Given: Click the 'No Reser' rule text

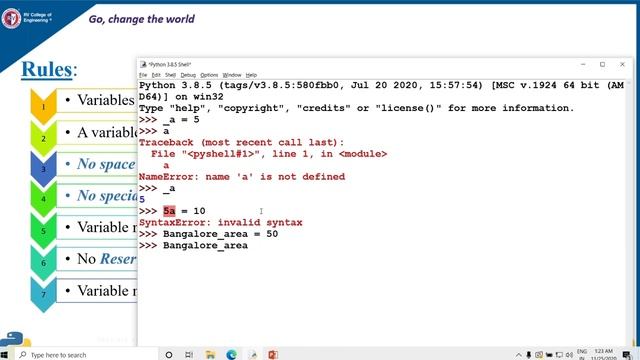Looking at the screenshot, I should point(107,259).
